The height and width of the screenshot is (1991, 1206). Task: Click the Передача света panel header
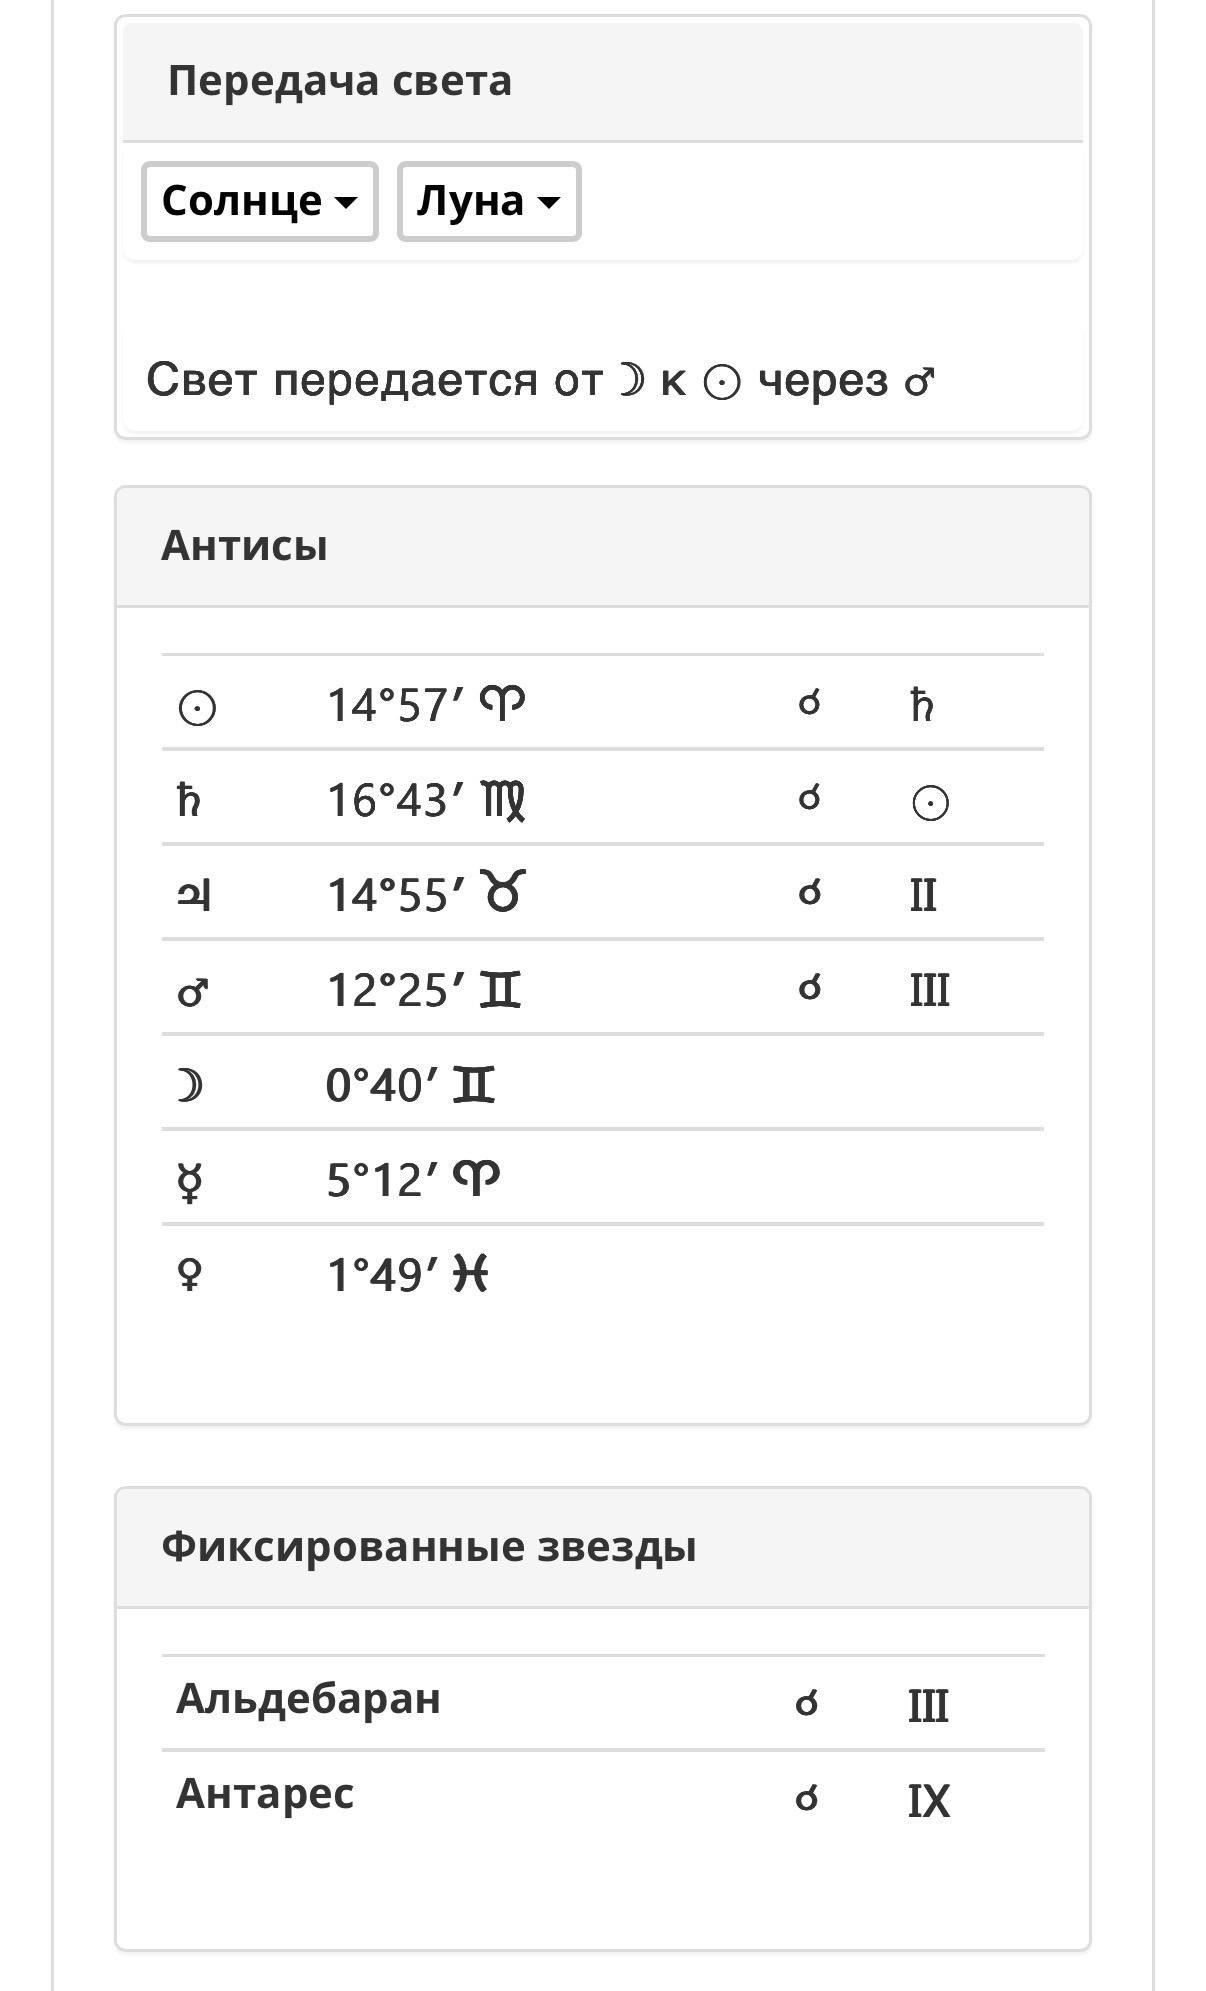[x=603, y=81]
